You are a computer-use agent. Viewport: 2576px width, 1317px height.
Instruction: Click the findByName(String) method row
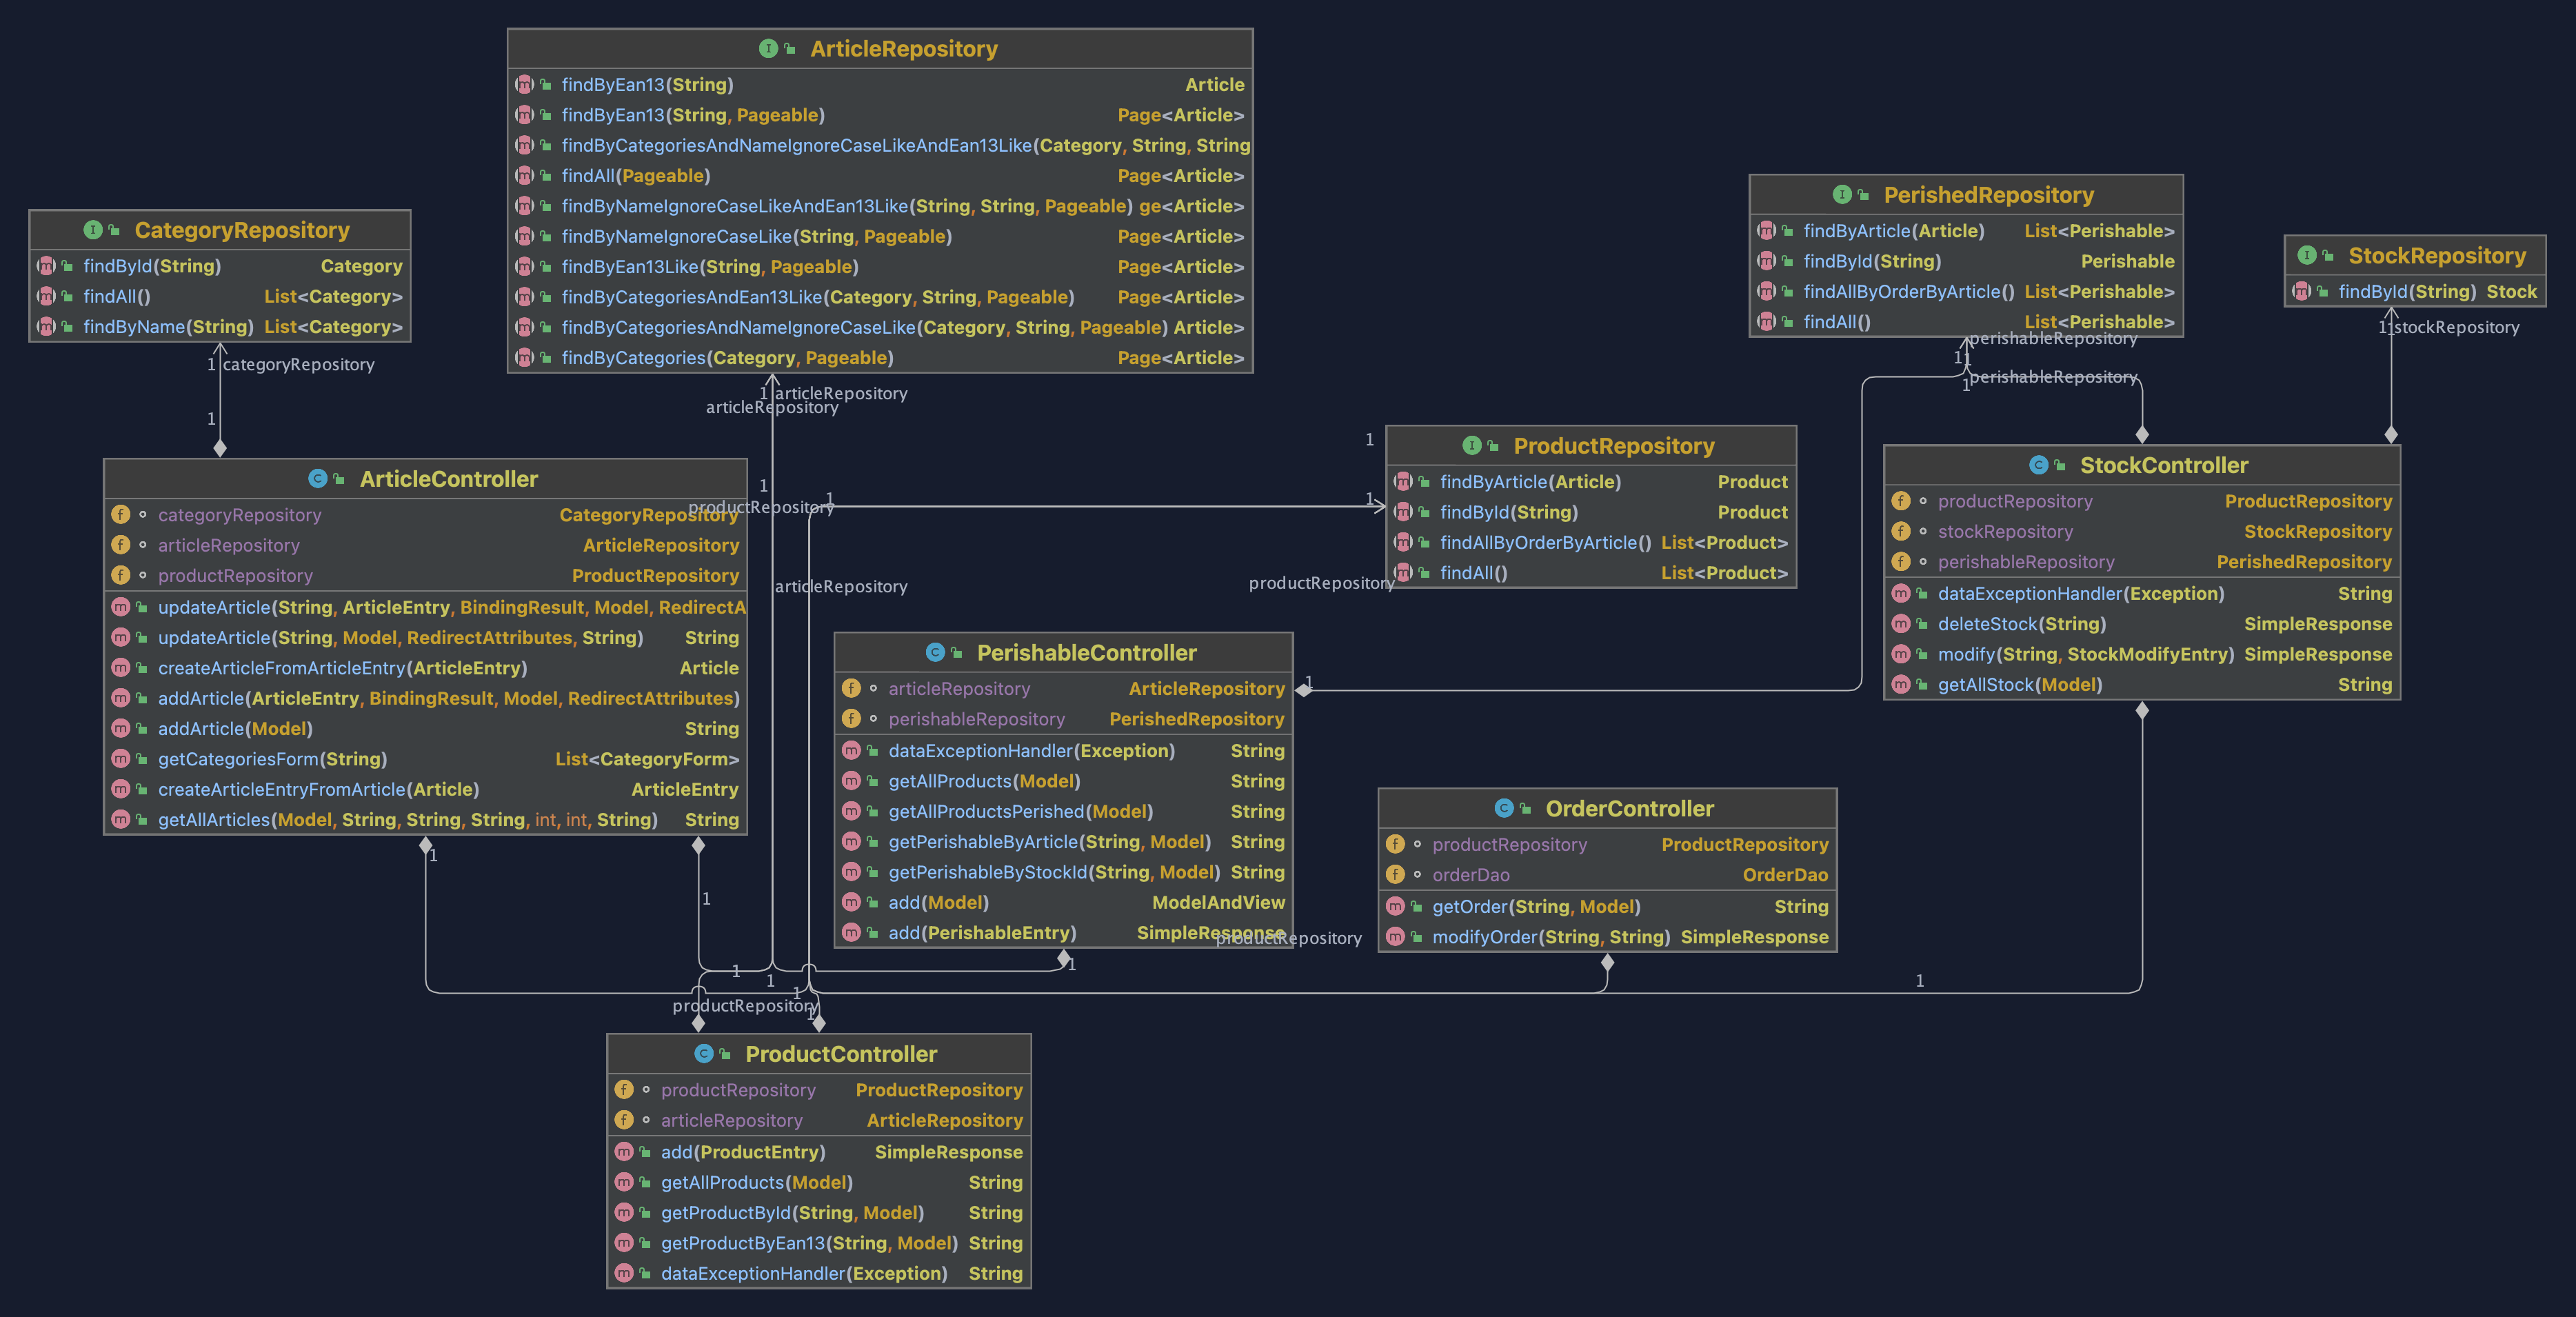(168, 327)
